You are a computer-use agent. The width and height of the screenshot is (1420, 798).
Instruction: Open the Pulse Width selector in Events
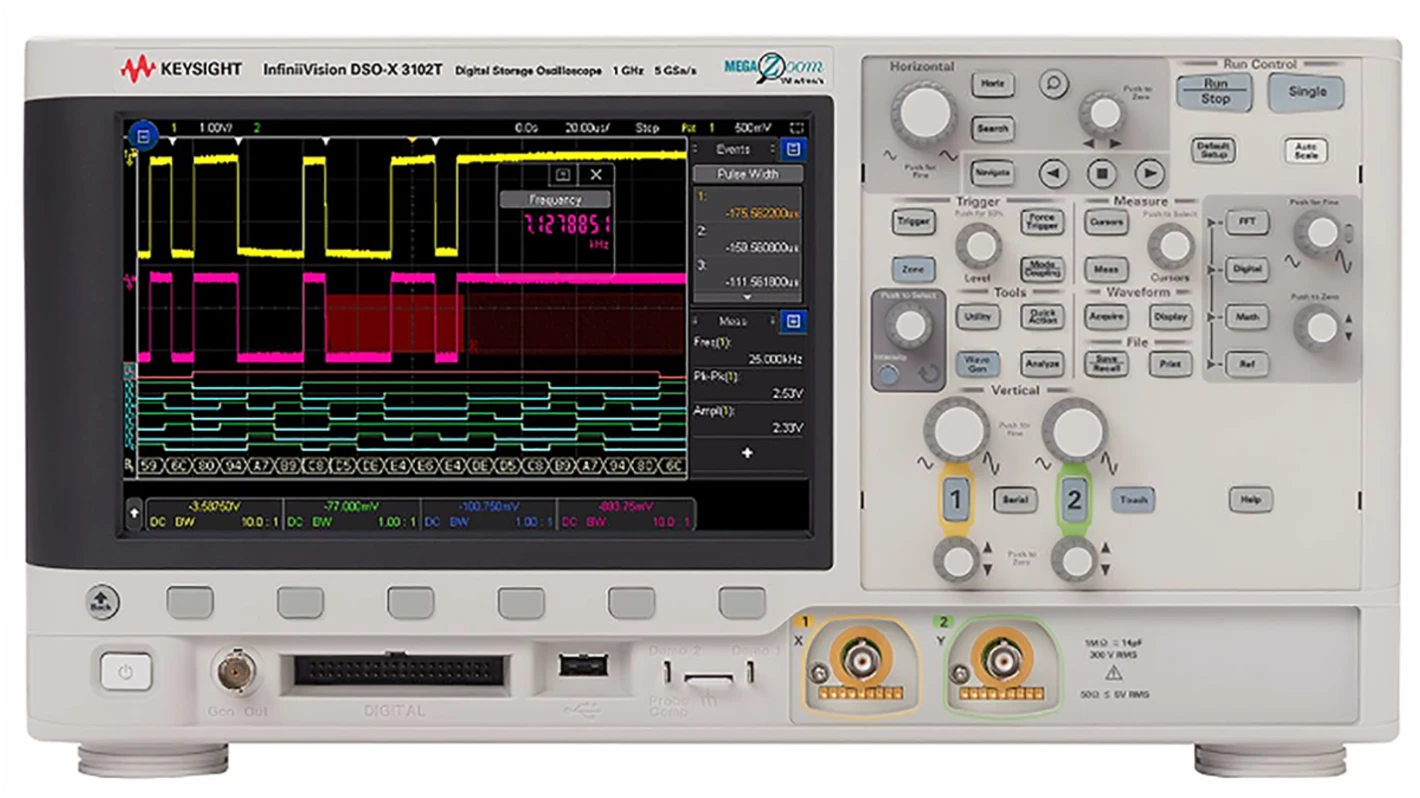[747, 174]
